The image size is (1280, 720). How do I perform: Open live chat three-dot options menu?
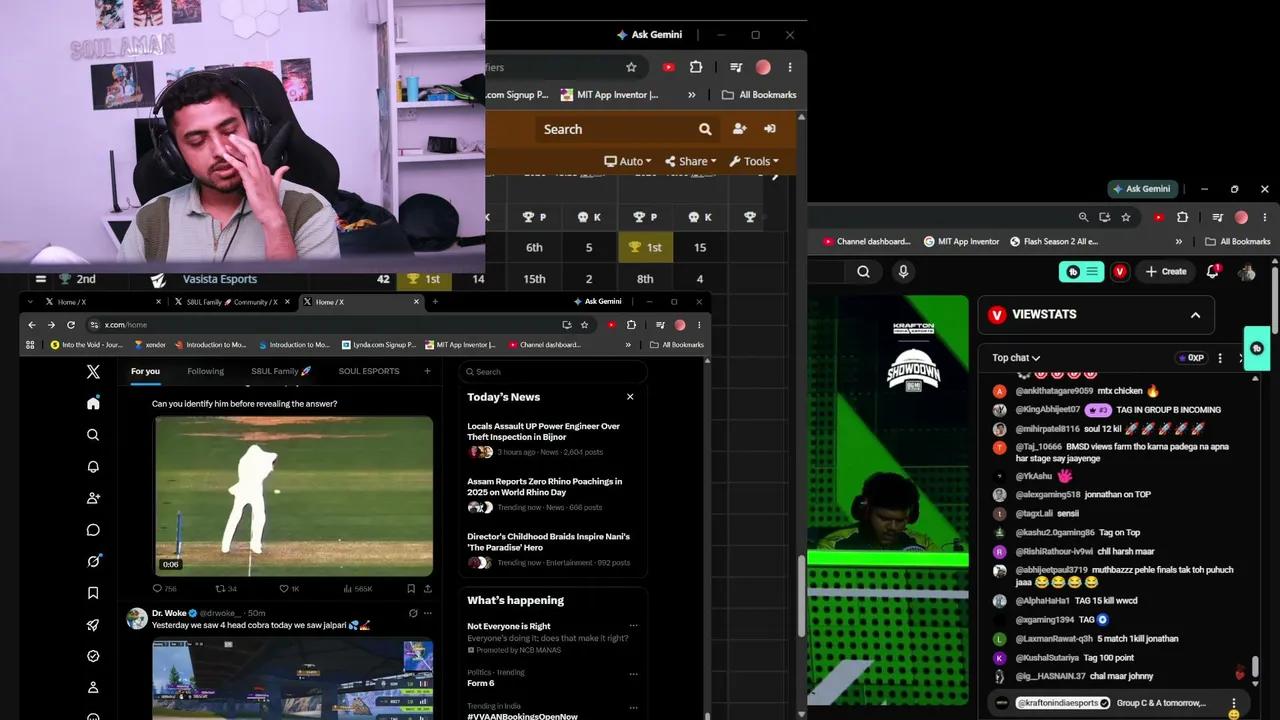(x=1220, y=358)
